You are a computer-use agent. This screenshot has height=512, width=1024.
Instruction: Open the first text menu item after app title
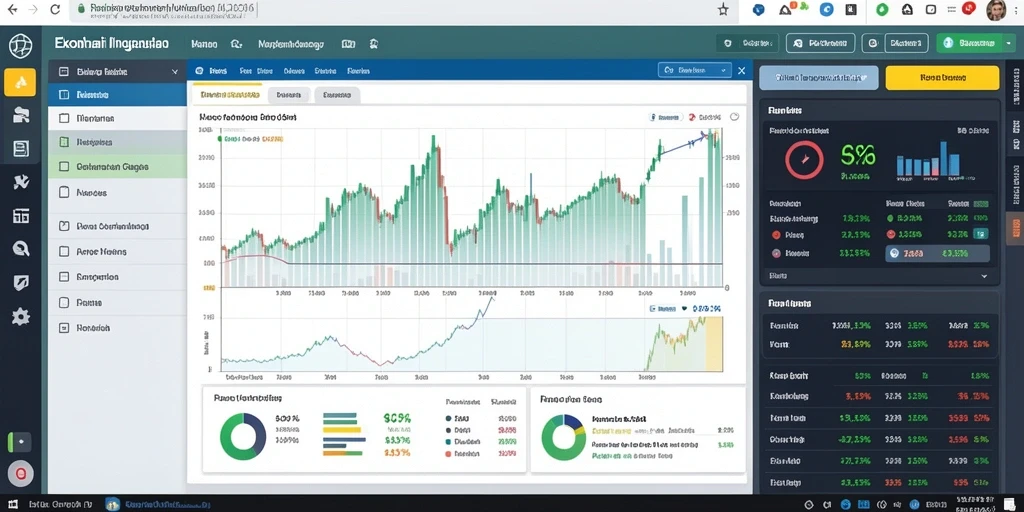coord(204,44)
